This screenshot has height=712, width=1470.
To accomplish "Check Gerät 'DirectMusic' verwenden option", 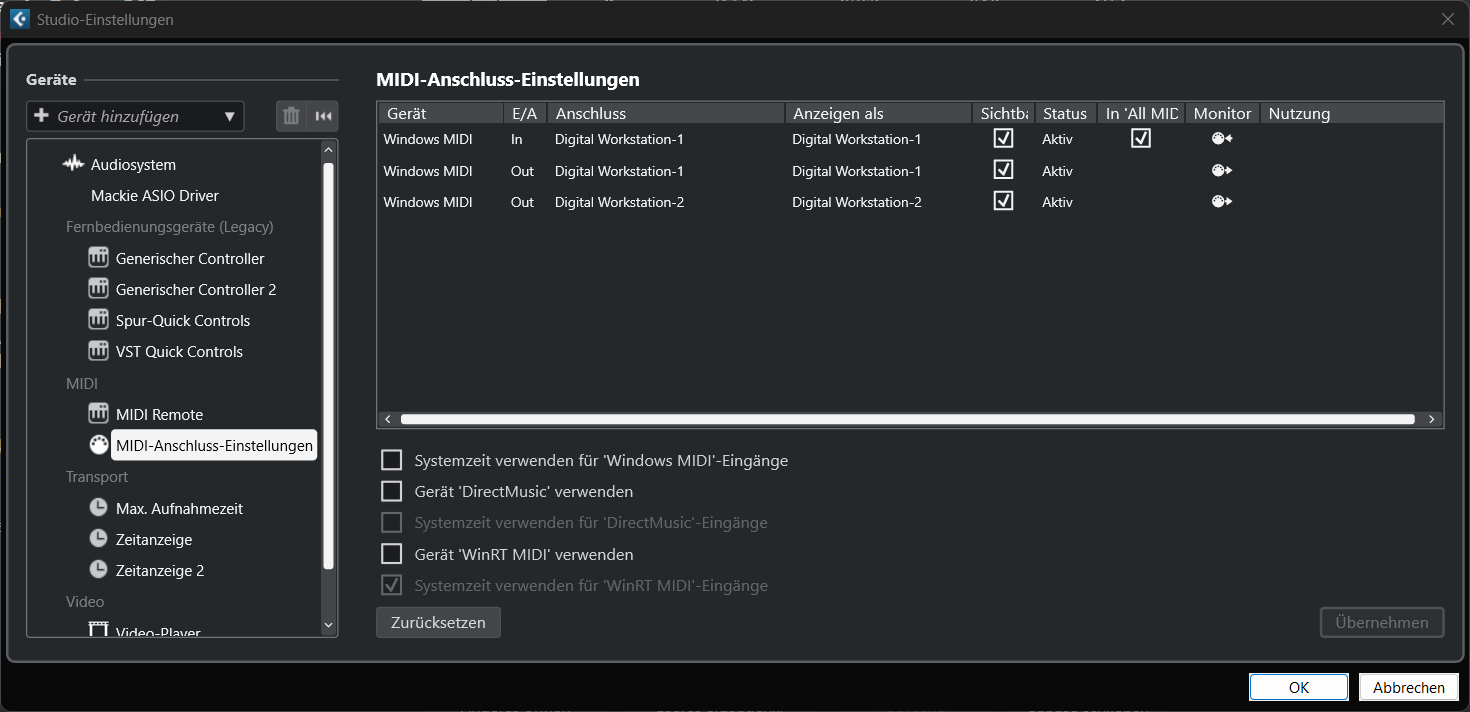I will 392,492.
